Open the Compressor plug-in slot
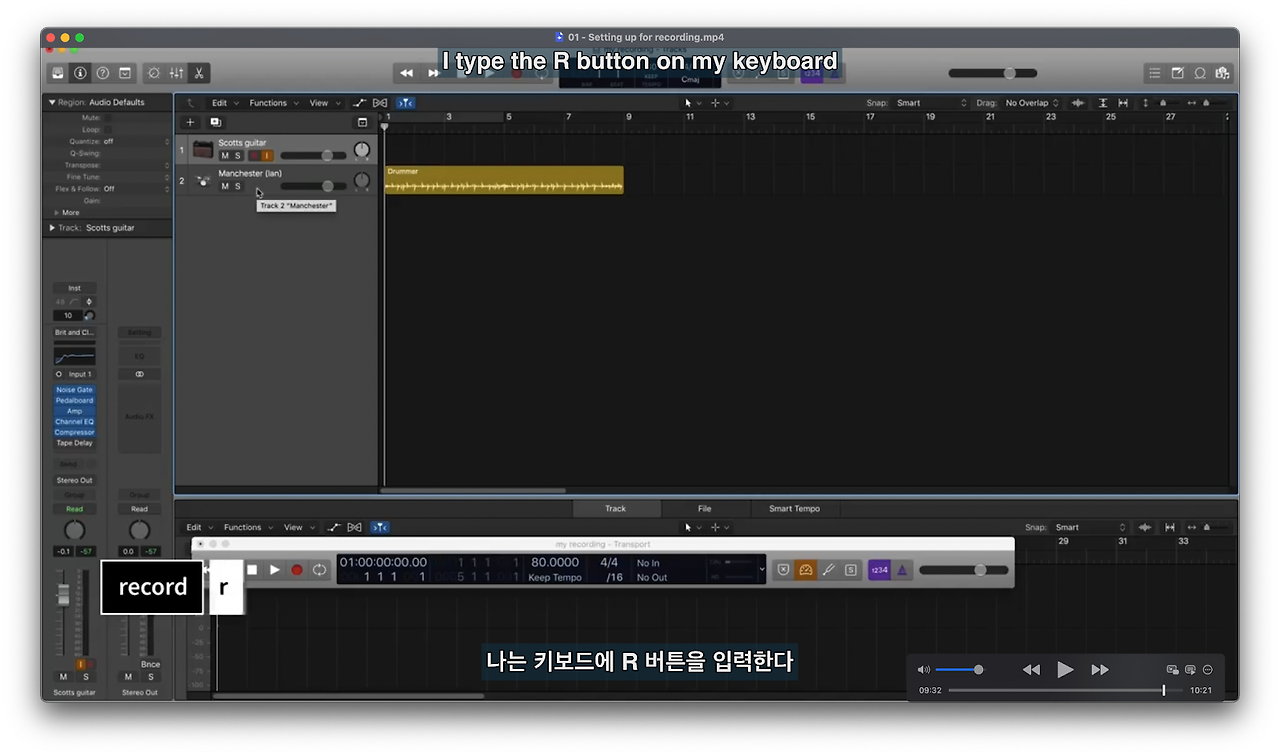This screenshot has height=756, width=1280. (75, 432)
